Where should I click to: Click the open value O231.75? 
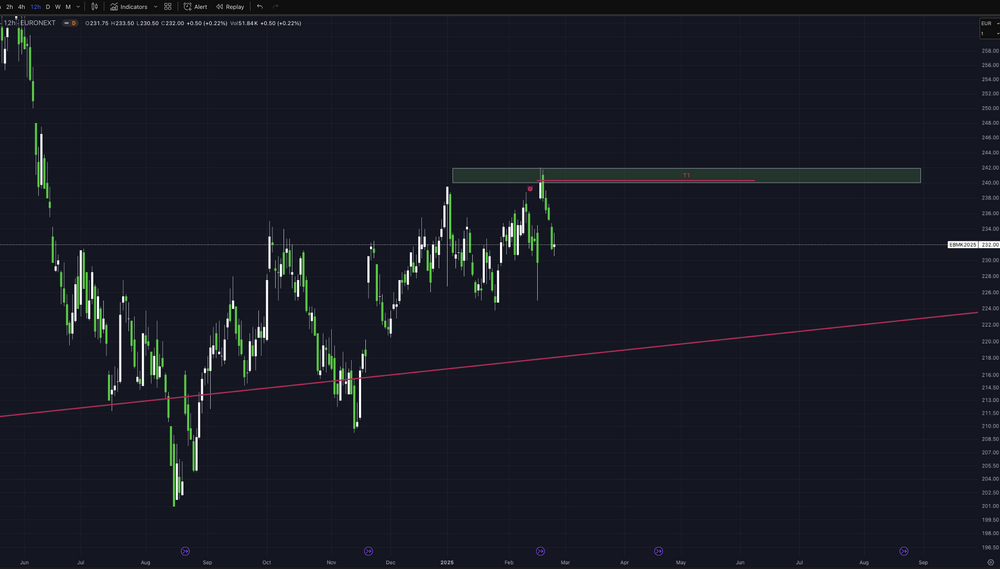96,23
